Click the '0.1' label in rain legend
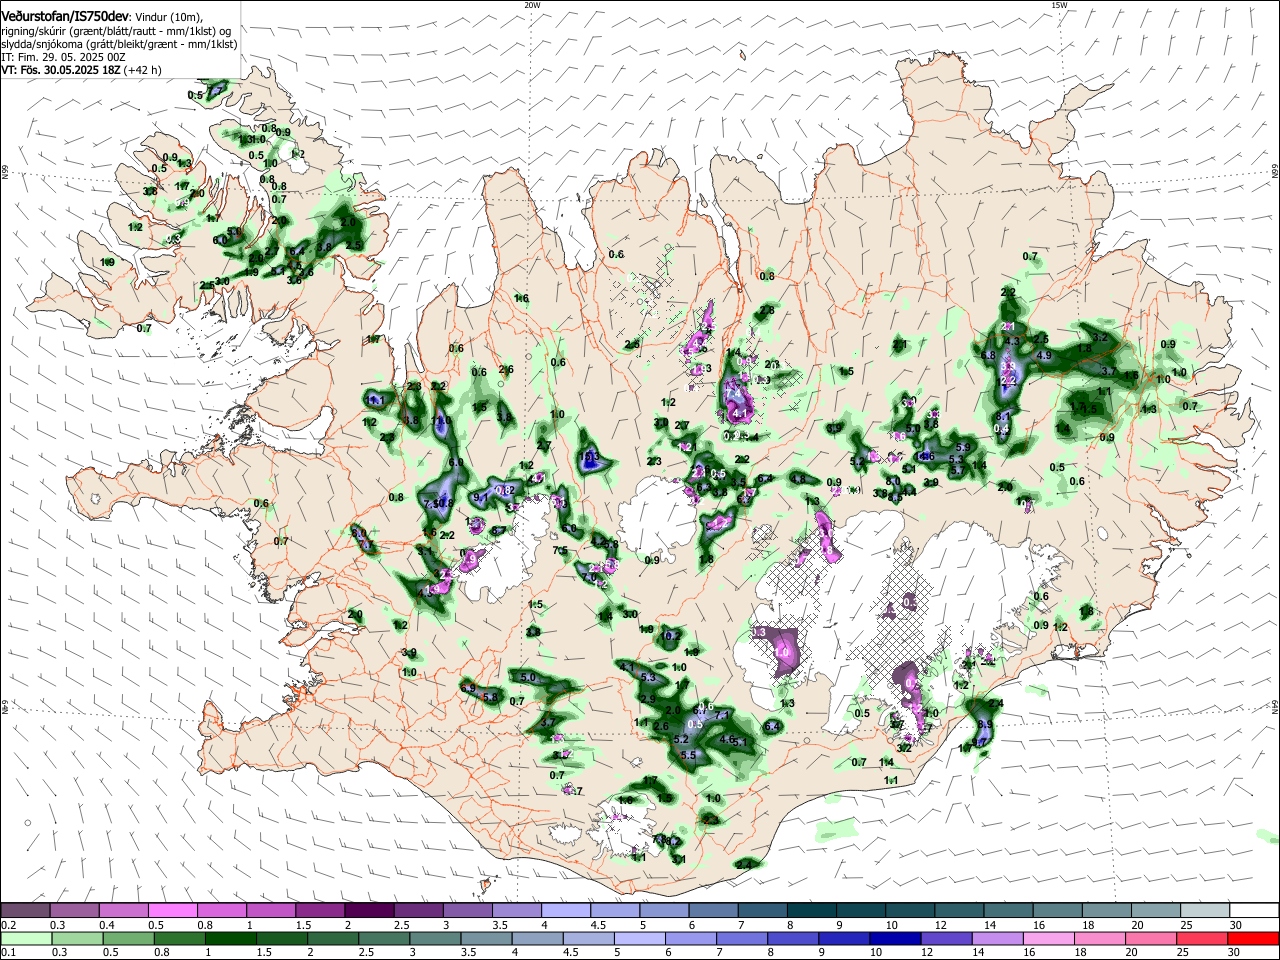Screen dimensions: 1280x960 click(x=8, y=953)
